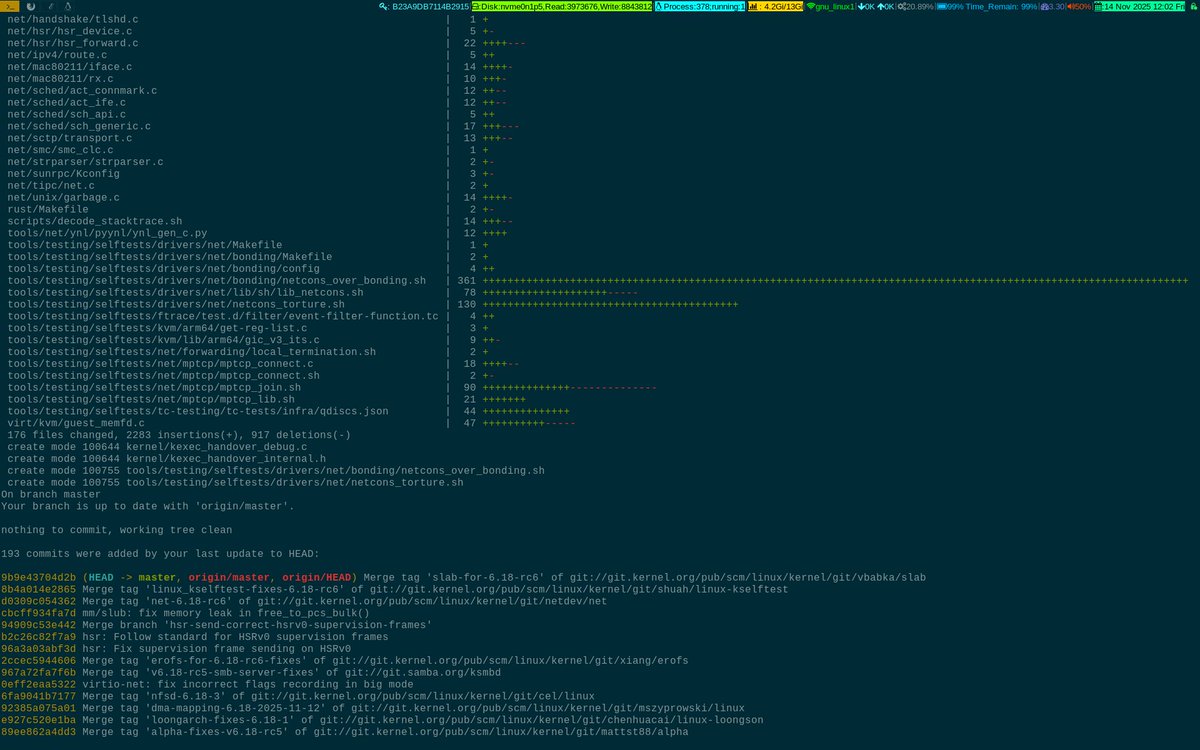This screenshot has height=750, width=1200.
Task: Click the water droplet workspace icon
Action: click(68, 7)
